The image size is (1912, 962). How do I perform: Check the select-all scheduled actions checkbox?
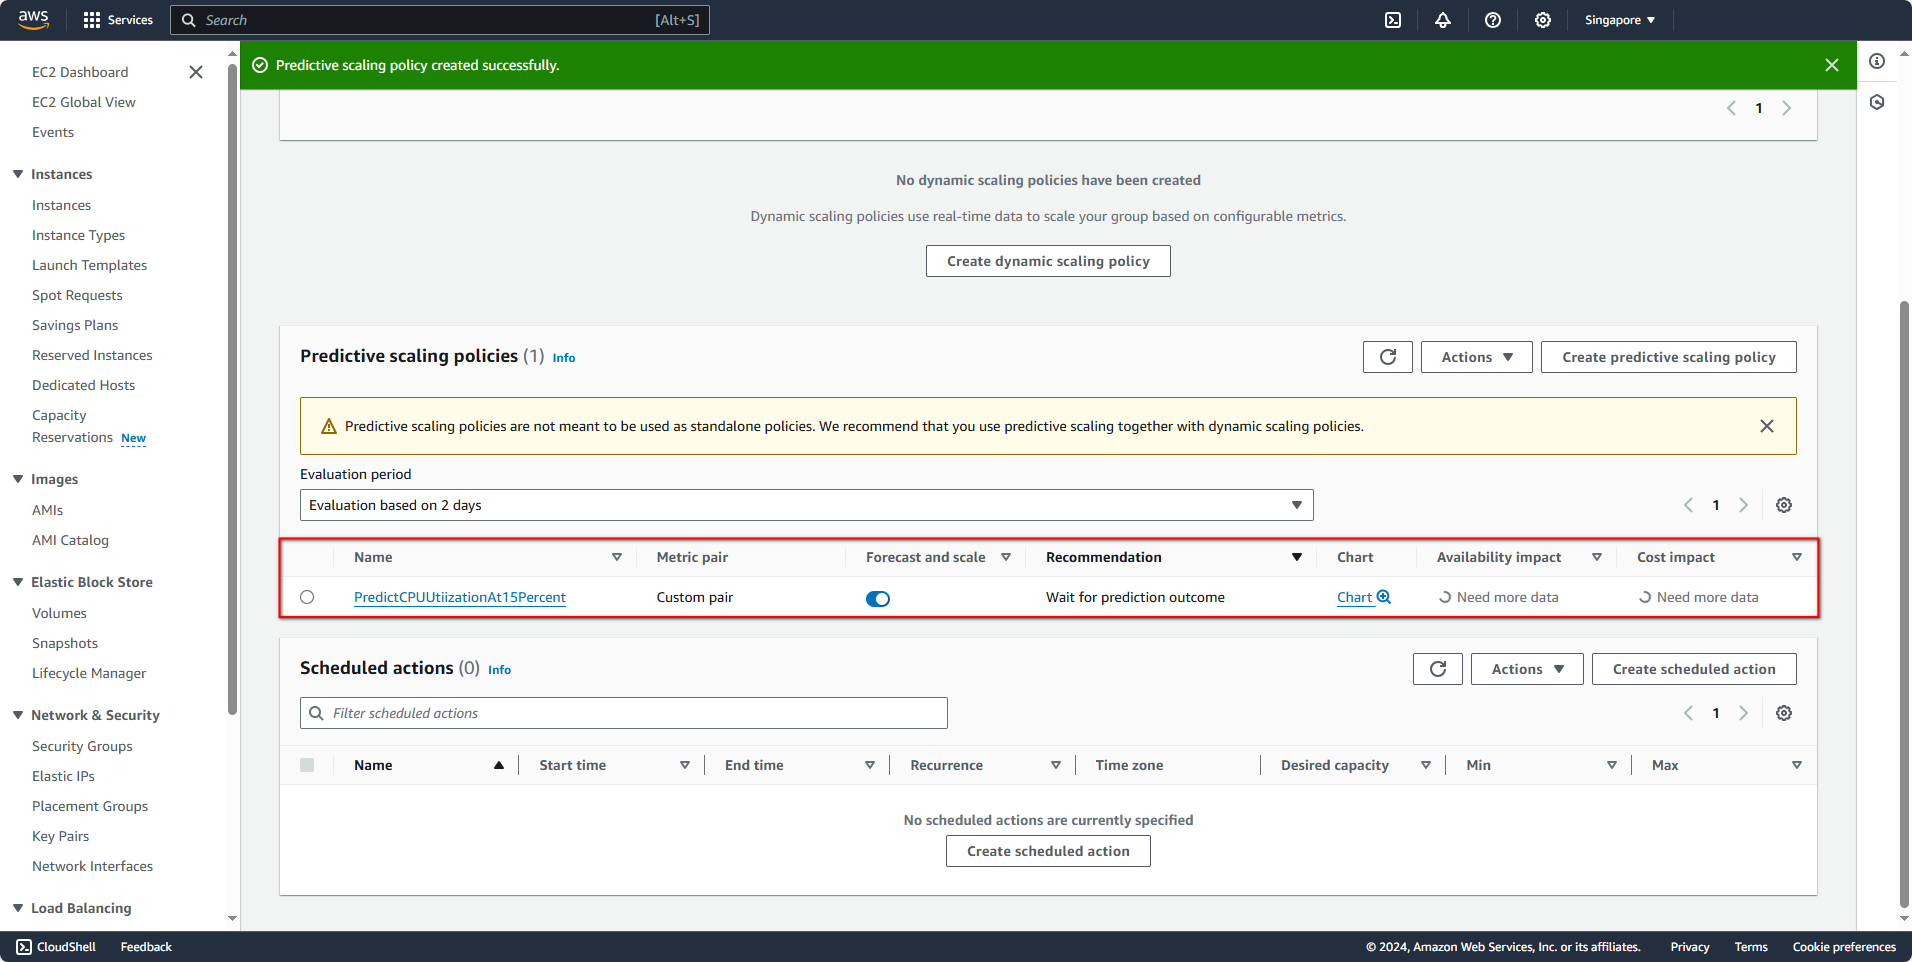307,765
